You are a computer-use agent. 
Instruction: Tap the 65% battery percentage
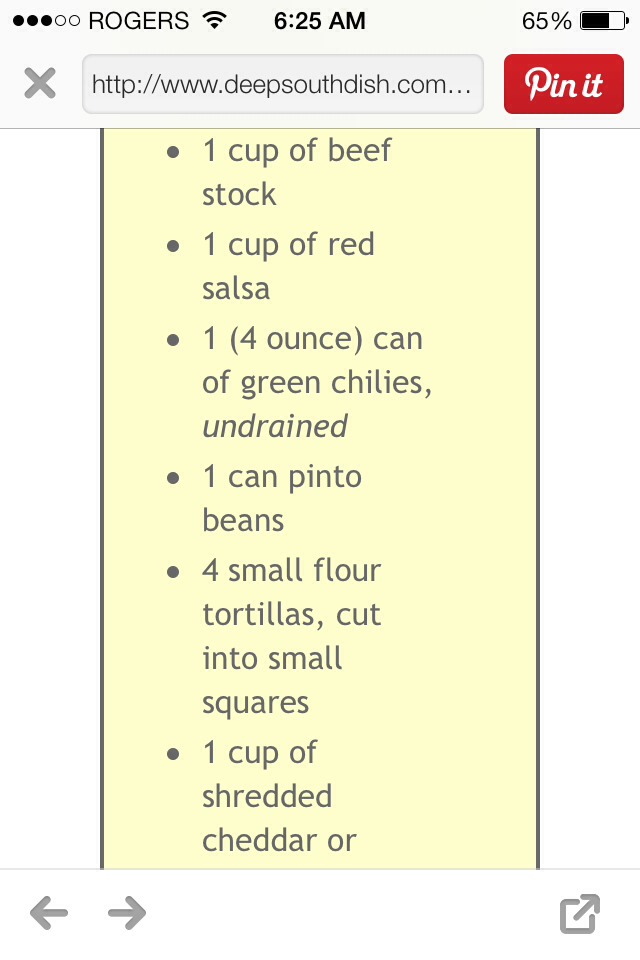point(546,21)
